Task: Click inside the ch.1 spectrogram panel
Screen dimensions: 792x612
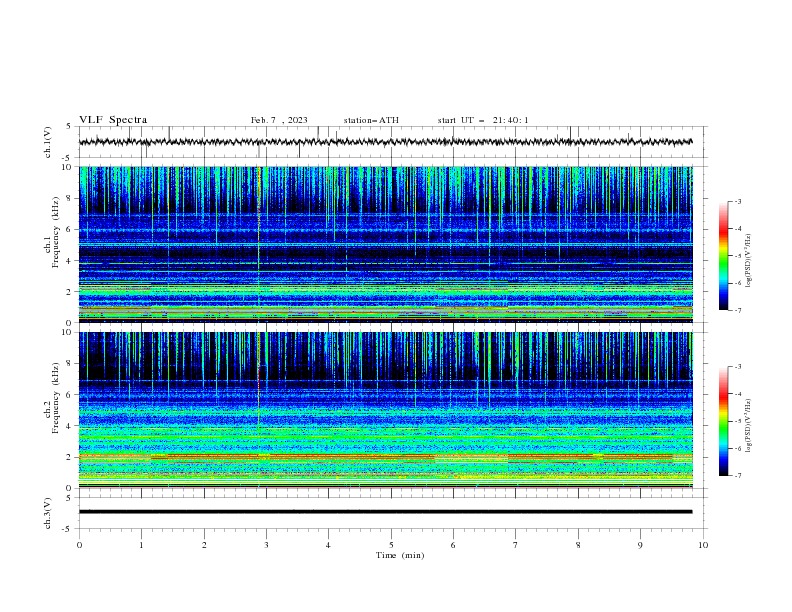Action: pyautogui.click(x=385, y=244)
